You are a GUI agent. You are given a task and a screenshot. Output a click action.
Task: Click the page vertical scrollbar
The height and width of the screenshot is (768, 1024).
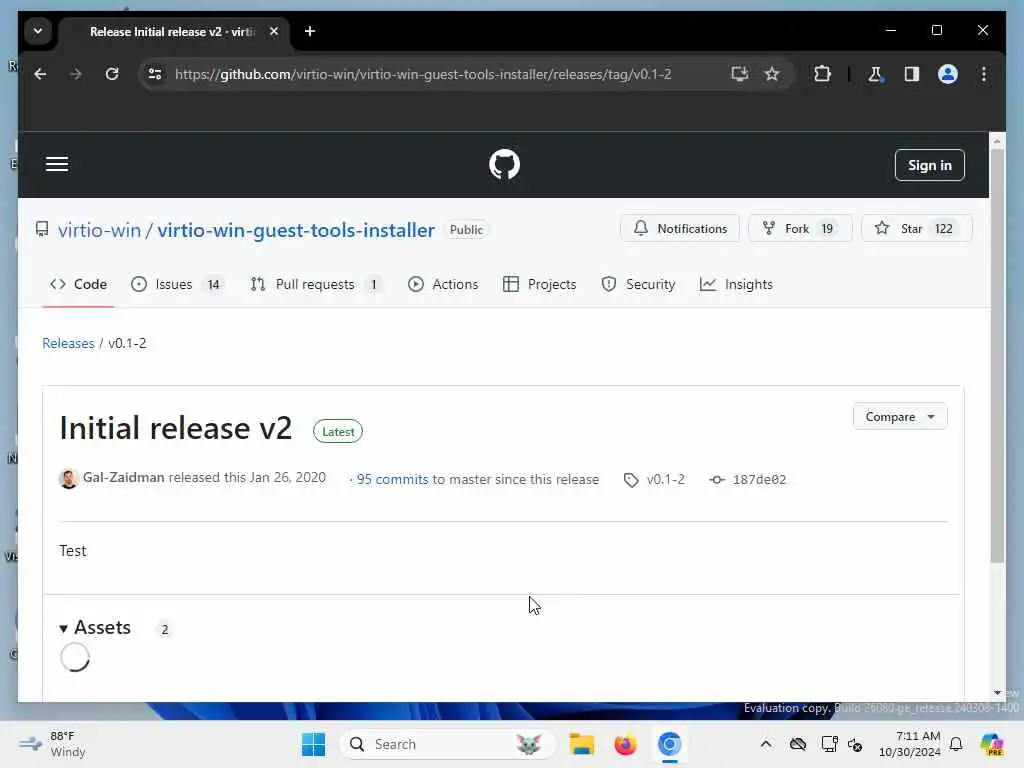click(997, 356)
